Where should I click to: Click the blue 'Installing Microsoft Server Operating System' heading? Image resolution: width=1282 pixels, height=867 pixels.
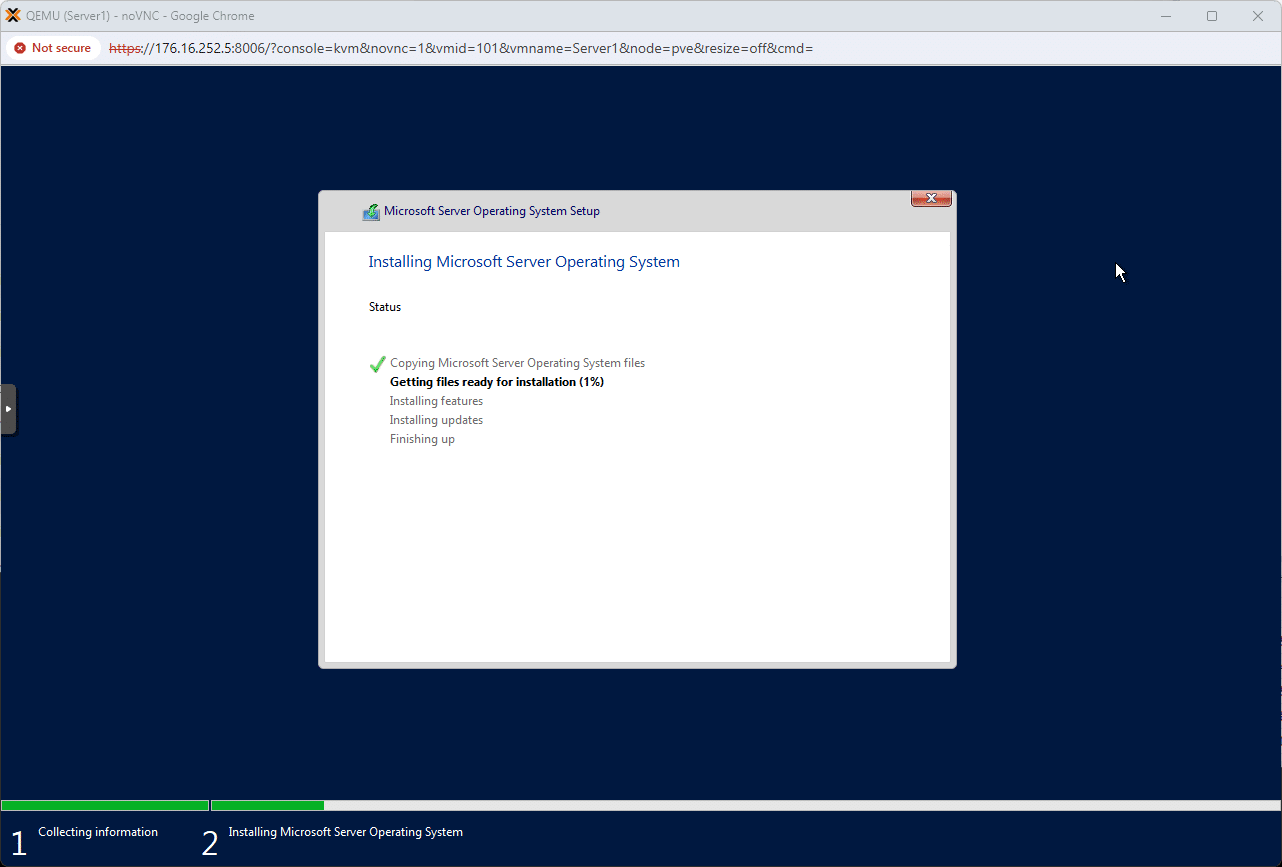tap(524, 262)
